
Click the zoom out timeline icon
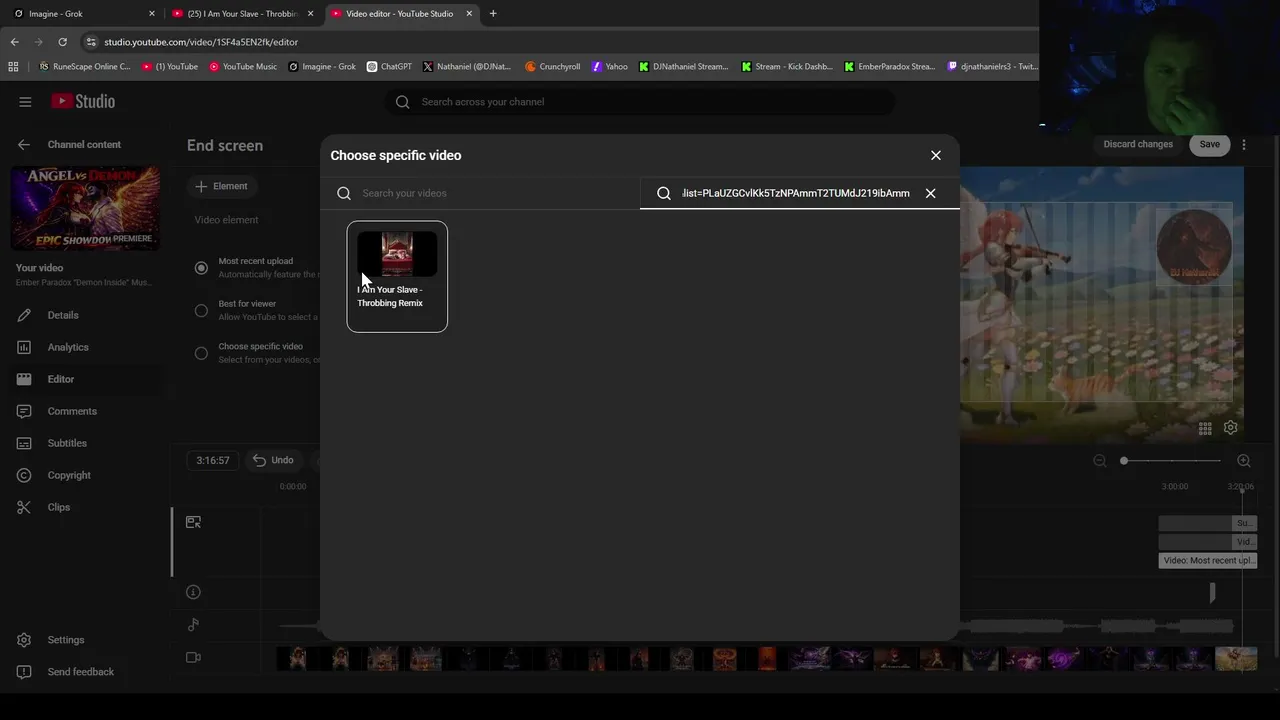(x=1100, y=460)
